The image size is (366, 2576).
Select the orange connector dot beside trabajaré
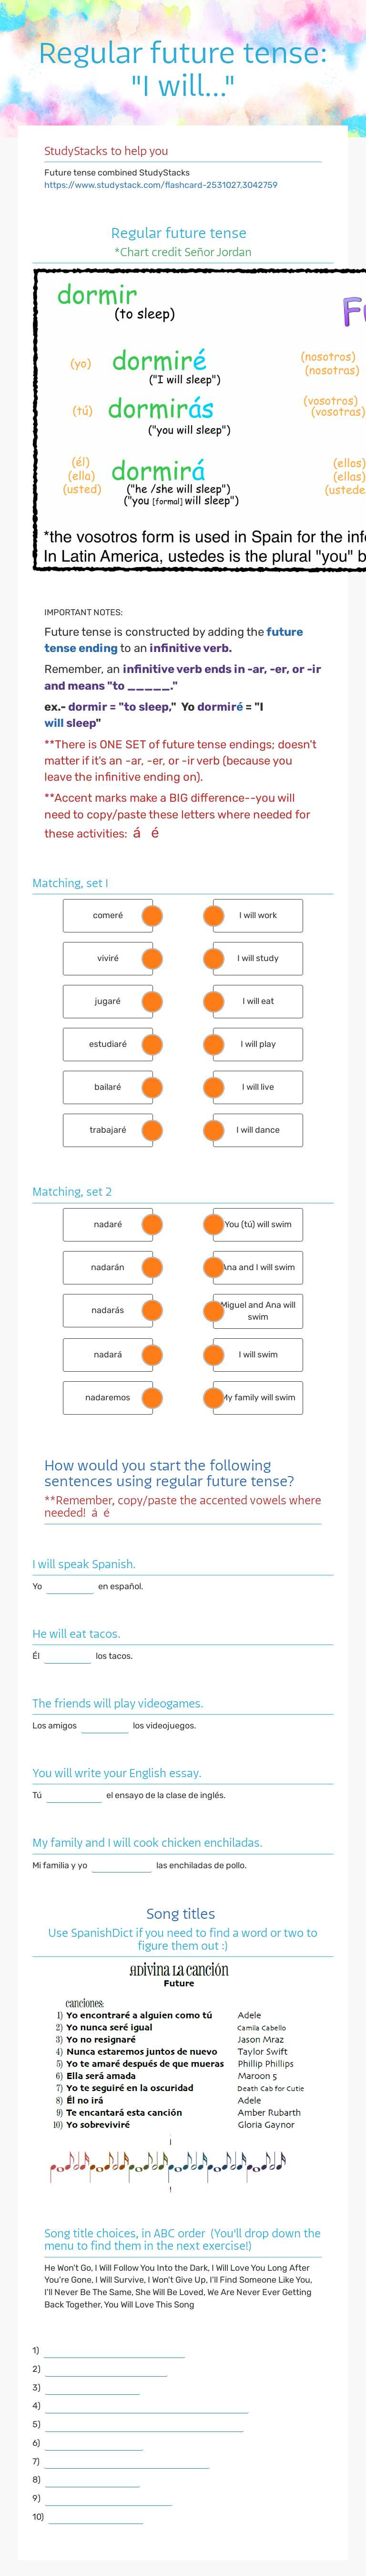pyautogui.click(x=152, y=1130)
